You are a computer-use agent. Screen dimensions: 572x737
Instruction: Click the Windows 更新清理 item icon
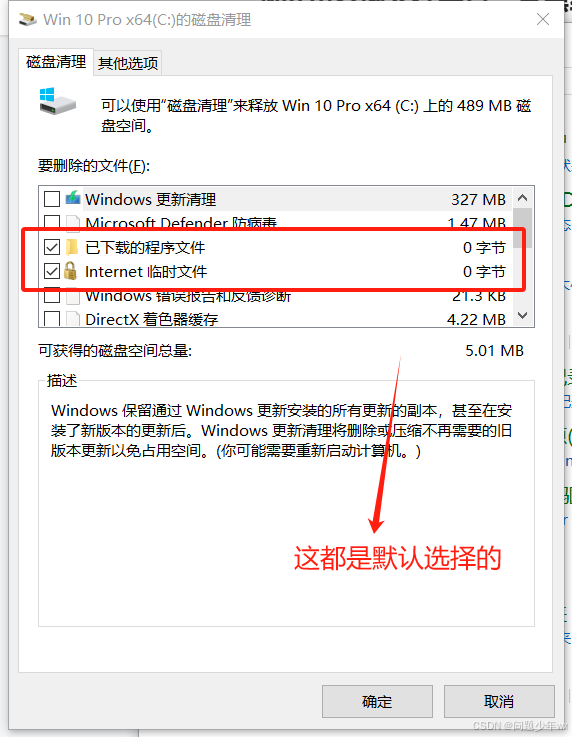click(x=73, y=198)
